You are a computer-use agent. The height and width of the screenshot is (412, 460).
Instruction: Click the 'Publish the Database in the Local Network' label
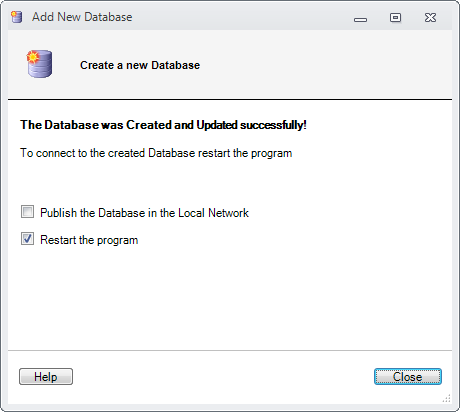pyautogui.click(x=144, y=213)
